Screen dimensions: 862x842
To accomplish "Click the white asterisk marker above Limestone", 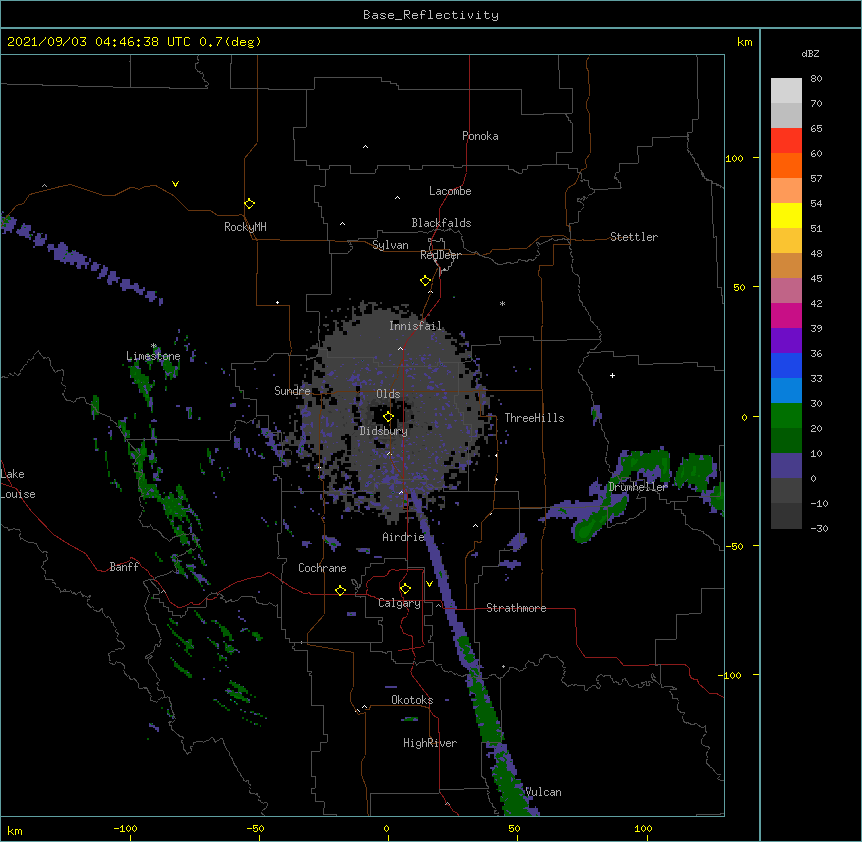I will 154,346.
